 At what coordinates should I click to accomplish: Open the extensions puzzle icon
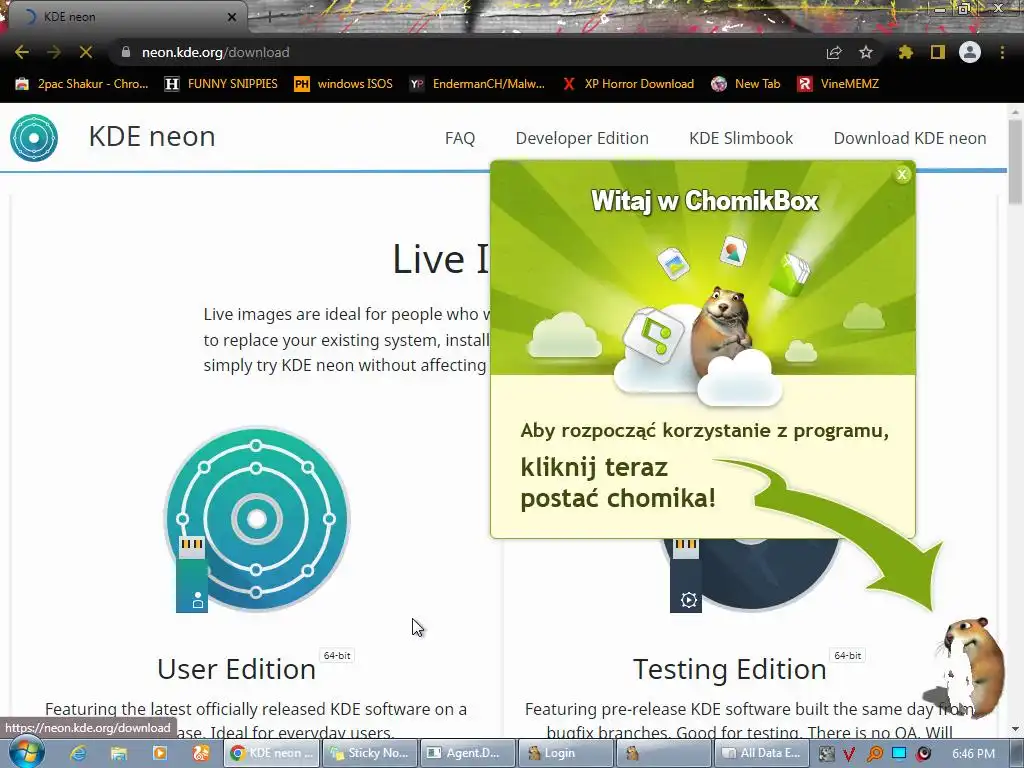[906, 52]
